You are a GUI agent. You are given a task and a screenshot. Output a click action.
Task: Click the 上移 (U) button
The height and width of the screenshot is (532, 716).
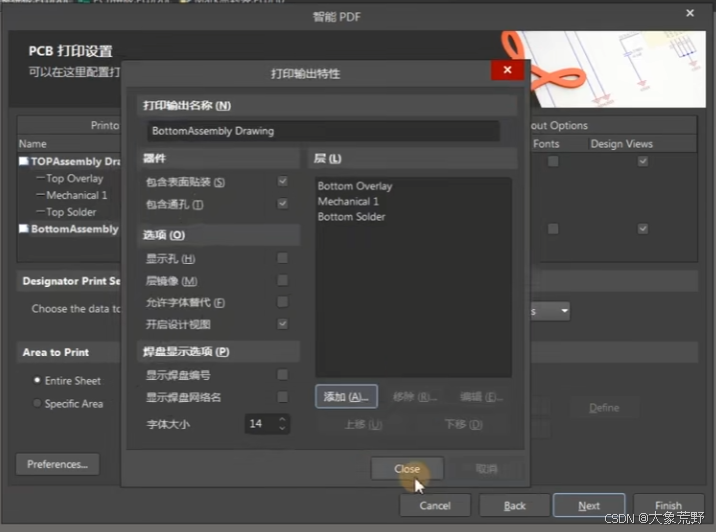363,425
